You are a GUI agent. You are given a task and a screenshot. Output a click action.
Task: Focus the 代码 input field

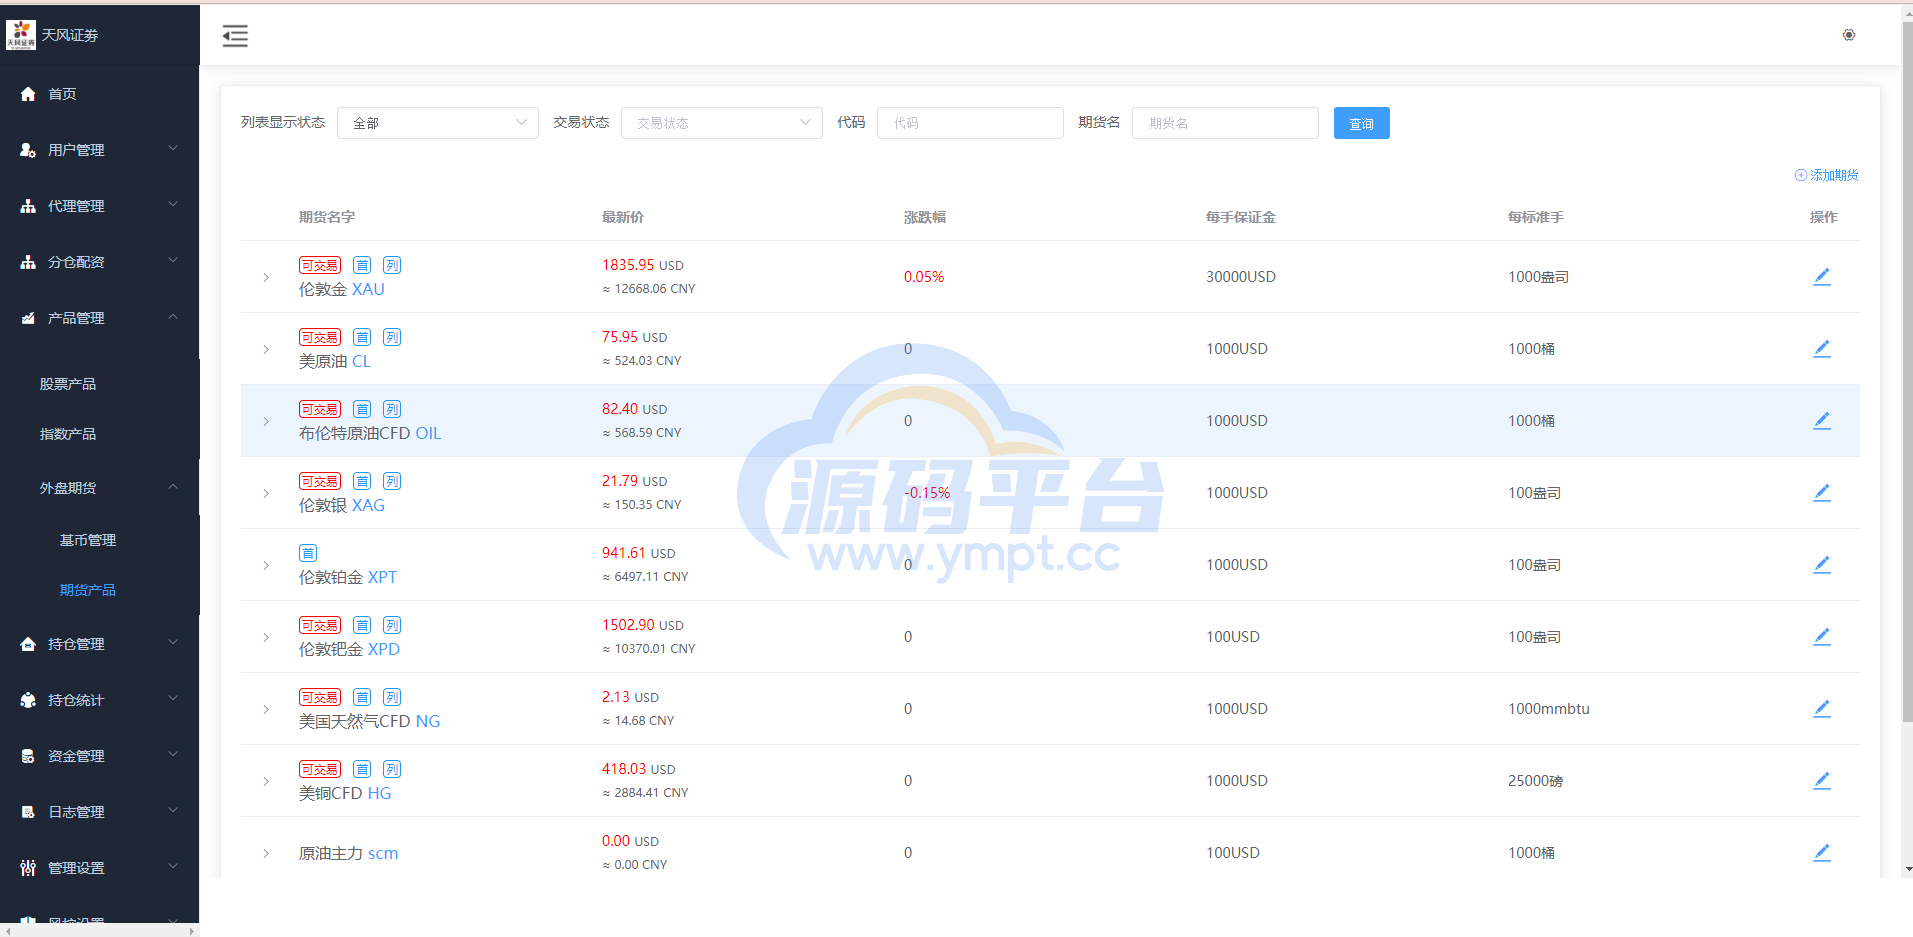tap(970, 123)
